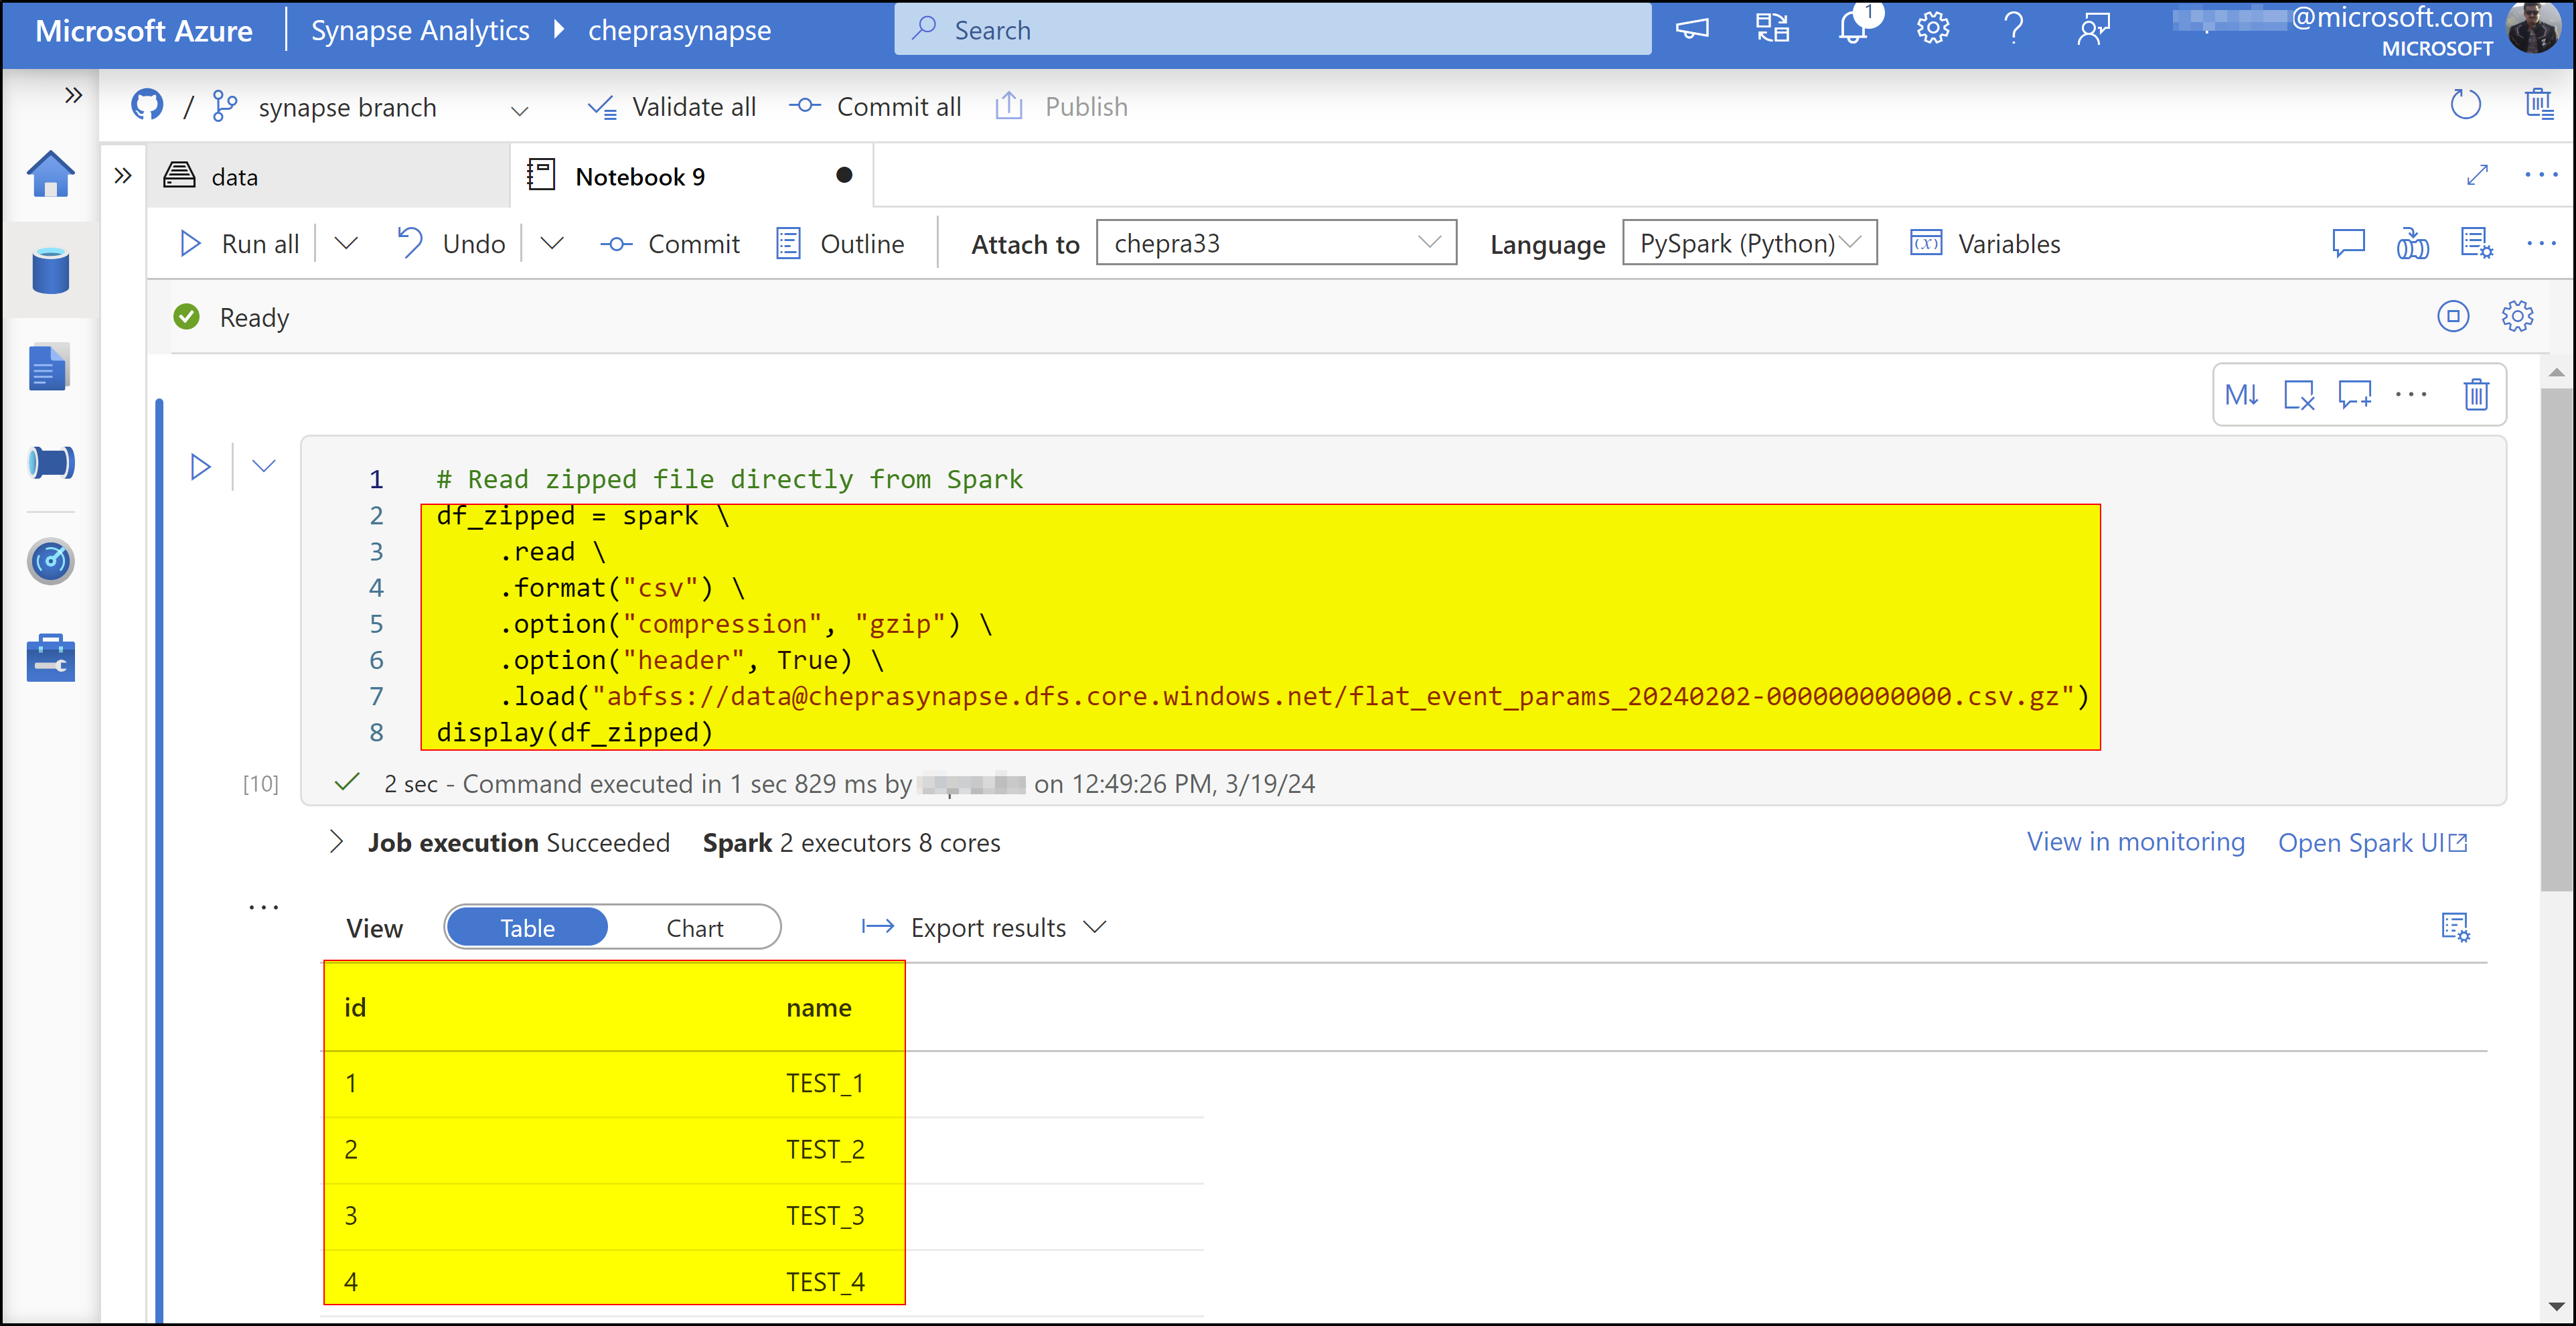Click Open Spark UI link
The width and height of the screenshot is (2576, 1326).
coord(2372,843)
